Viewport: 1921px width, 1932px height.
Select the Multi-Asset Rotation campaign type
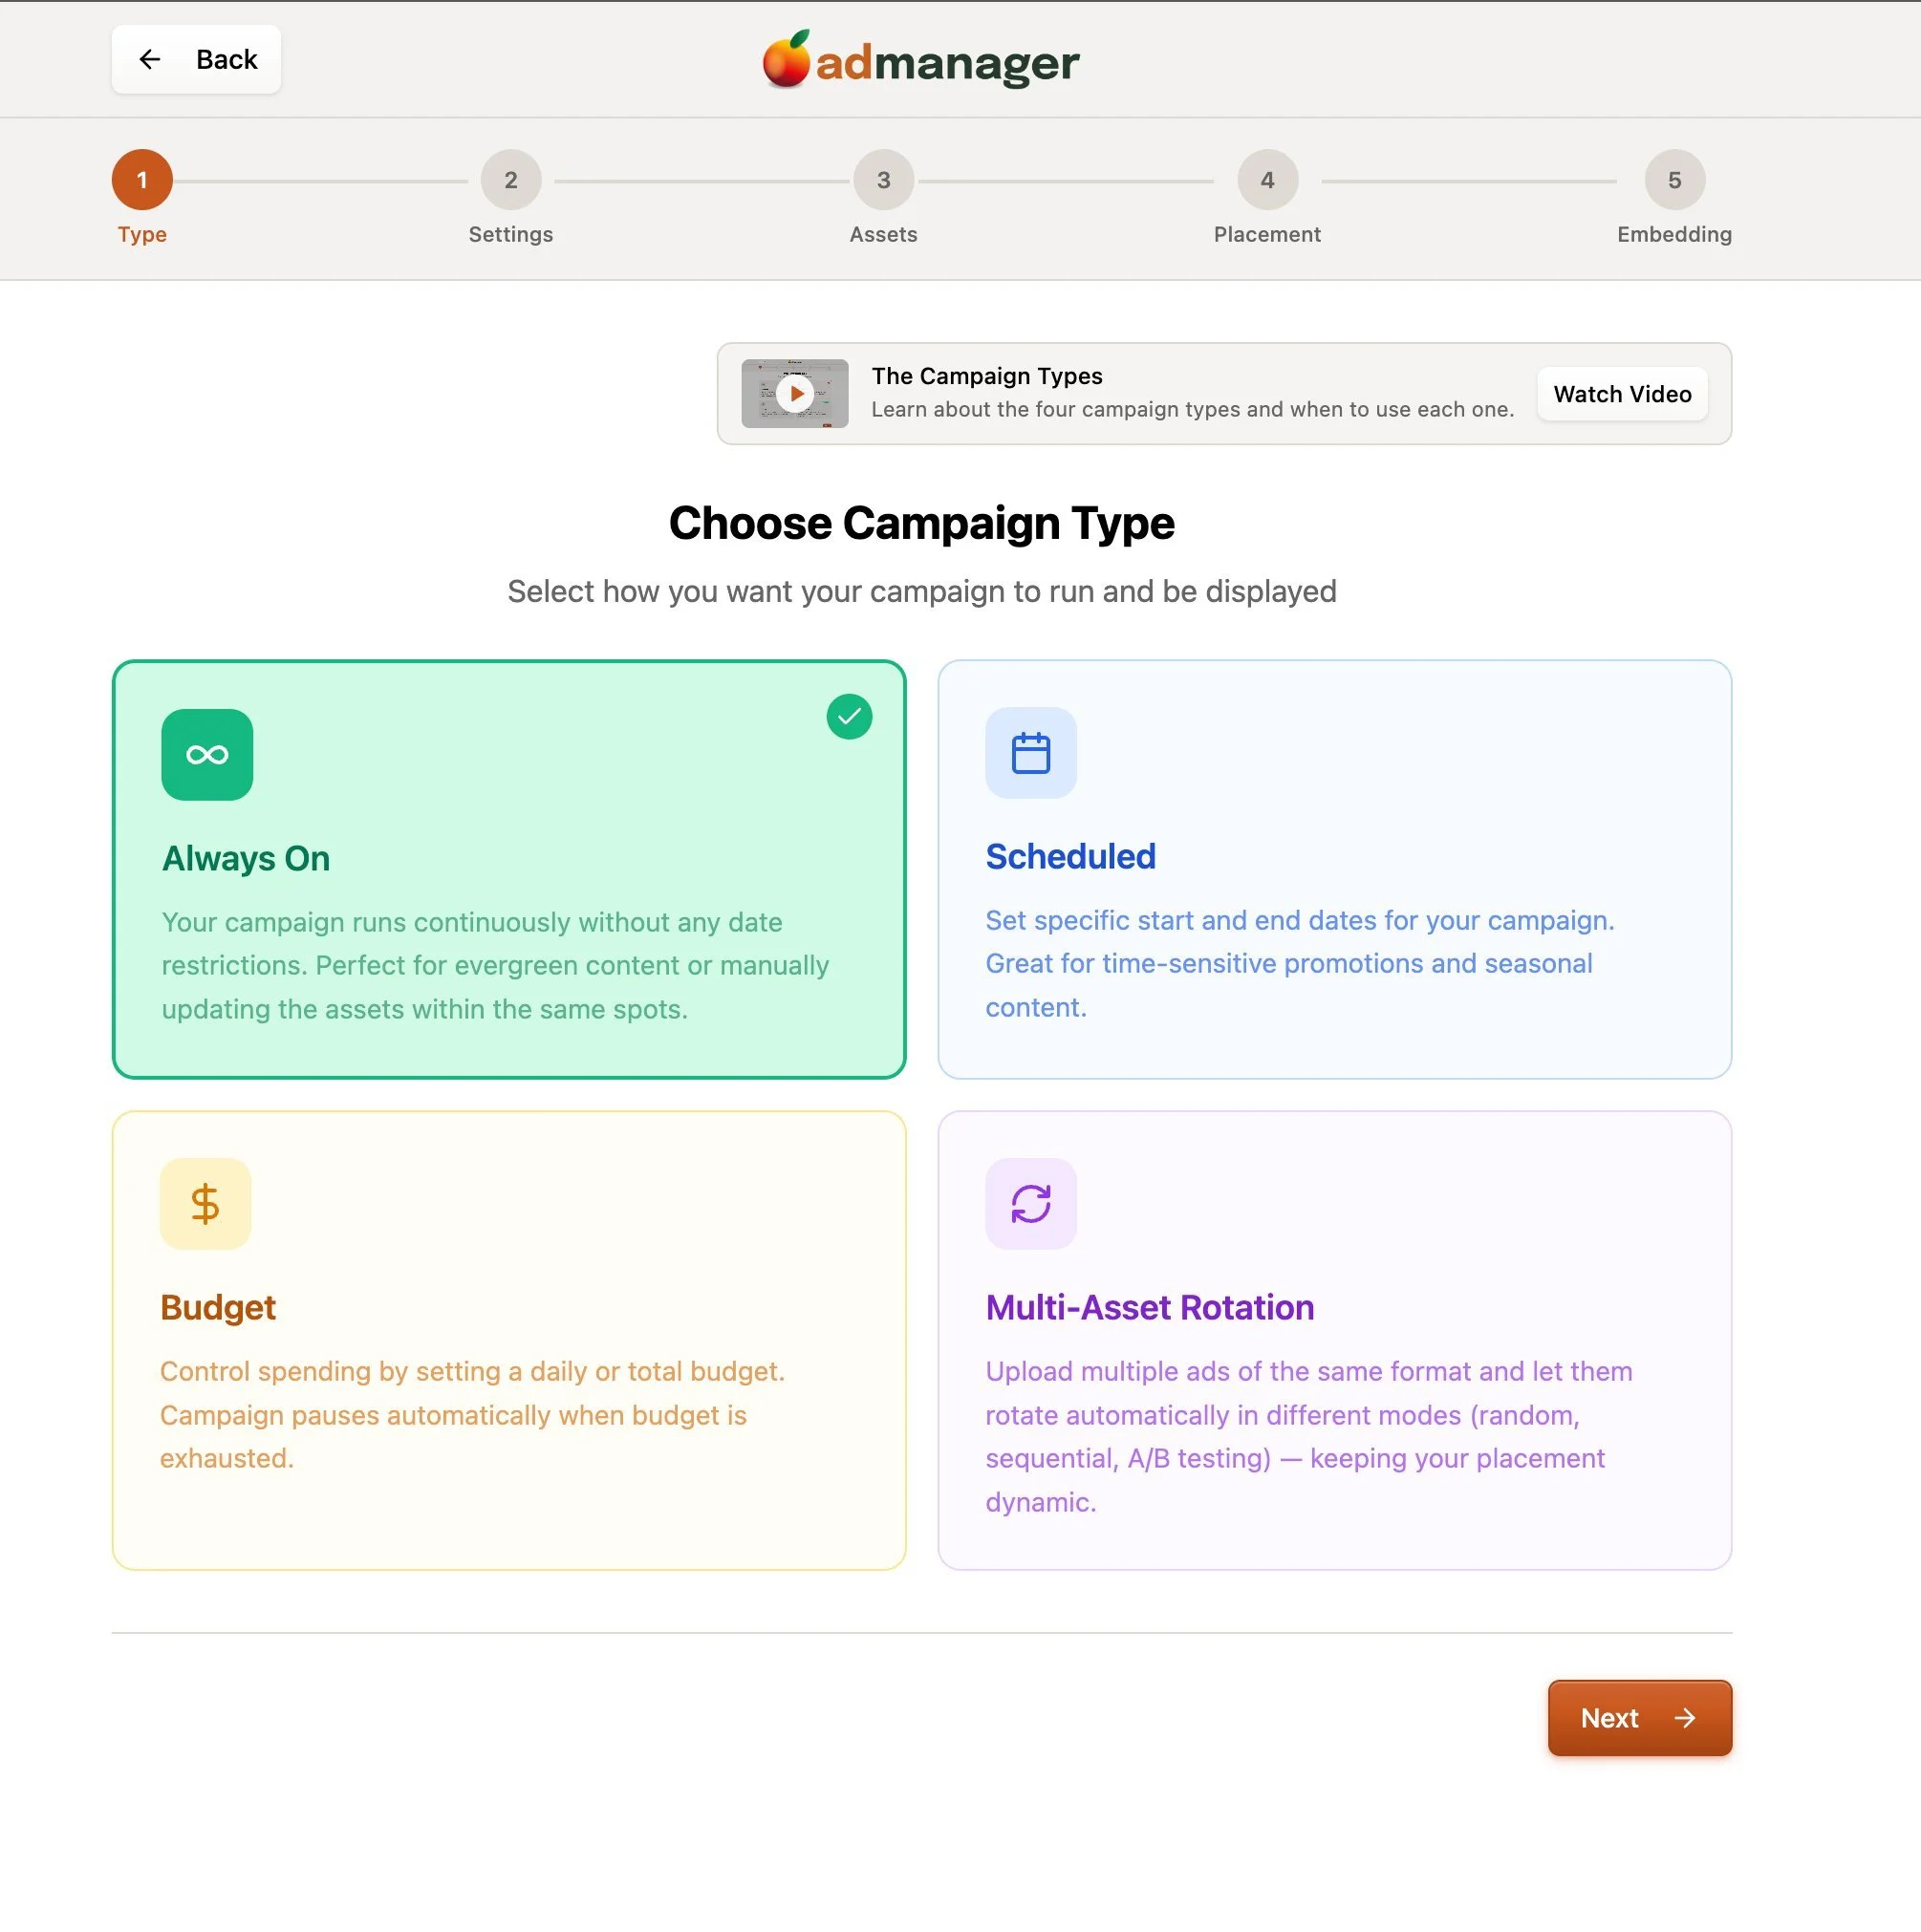coord(1334,1340)
